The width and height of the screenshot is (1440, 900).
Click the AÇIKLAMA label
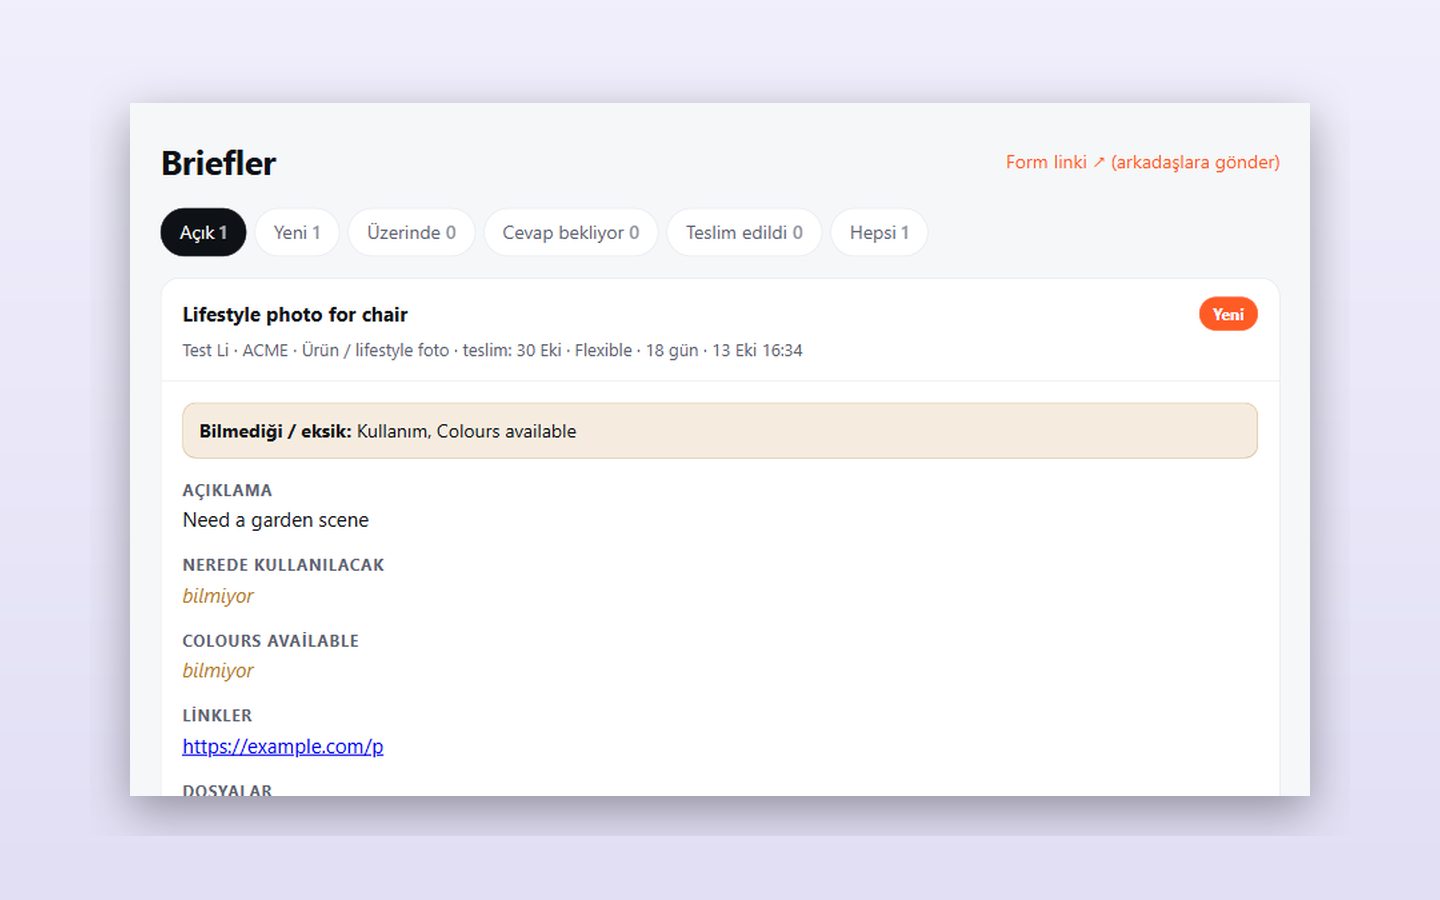(x=227, y=490)
